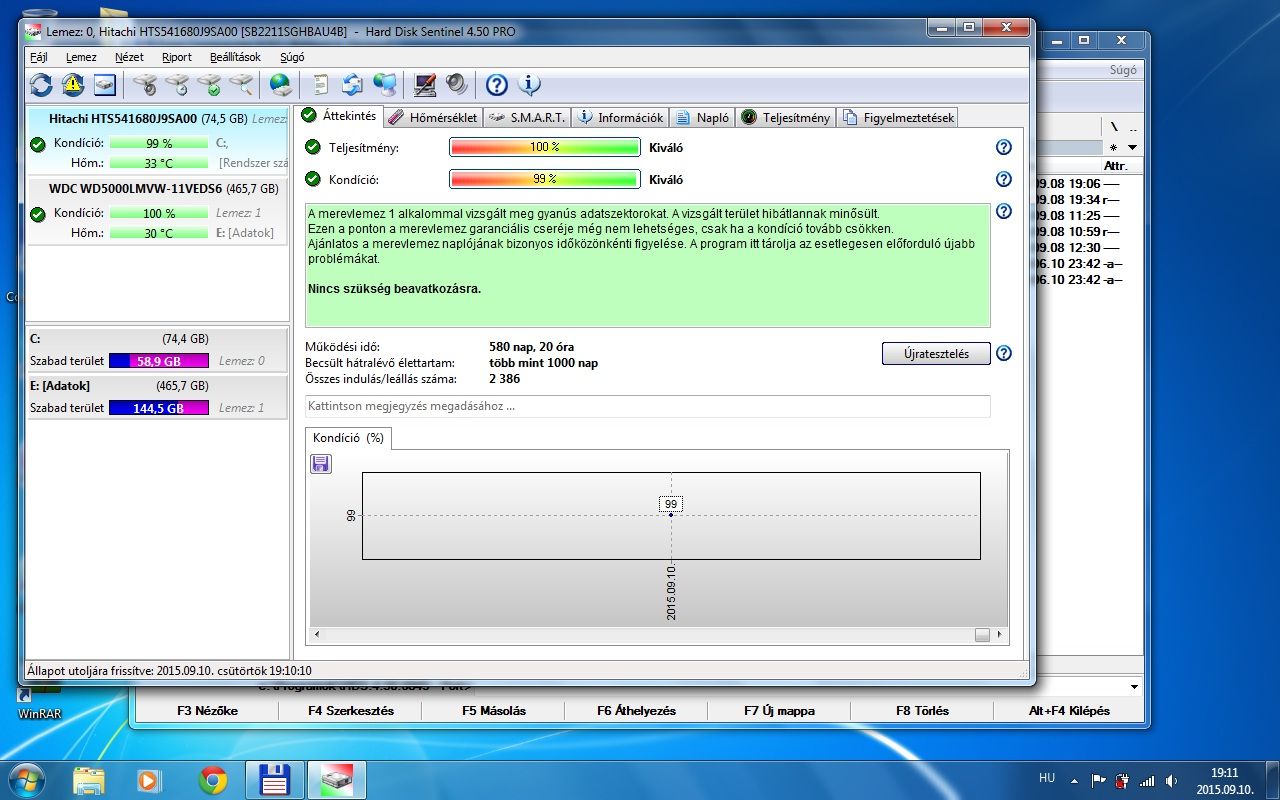
Task: Click the disk icon with green checkmark
Action: 209,85
